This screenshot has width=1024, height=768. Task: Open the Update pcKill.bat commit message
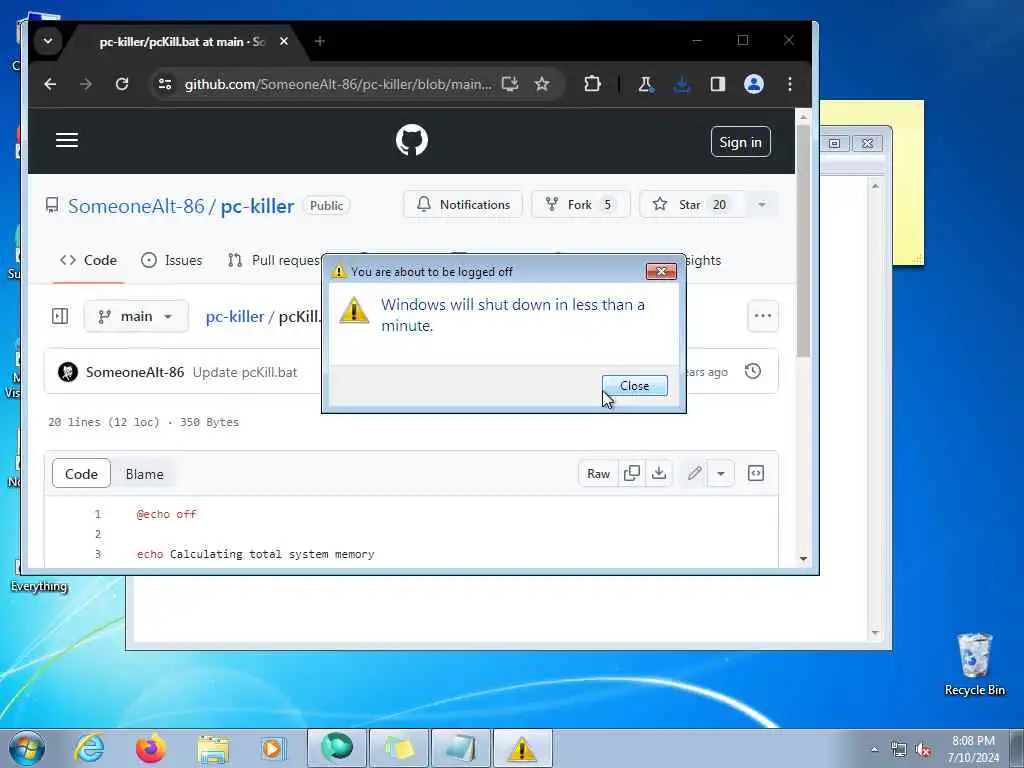[x=245, y=372]
